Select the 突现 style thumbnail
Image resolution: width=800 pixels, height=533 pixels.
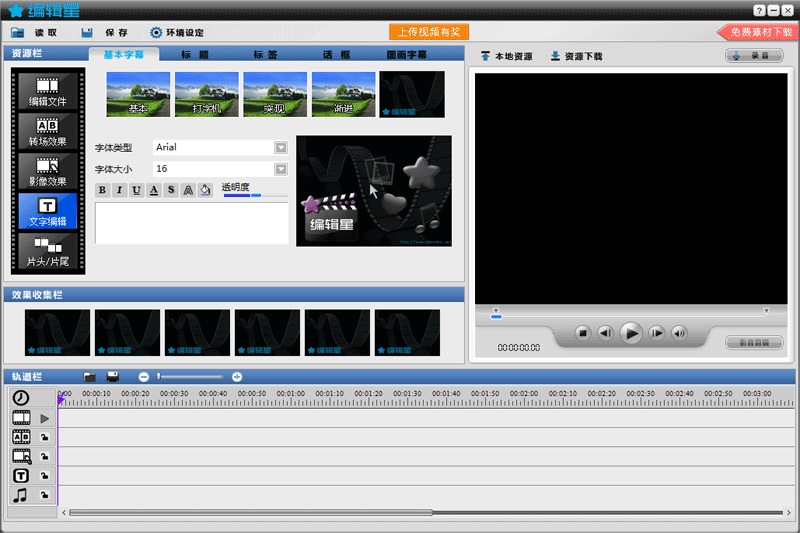[275, 94]
